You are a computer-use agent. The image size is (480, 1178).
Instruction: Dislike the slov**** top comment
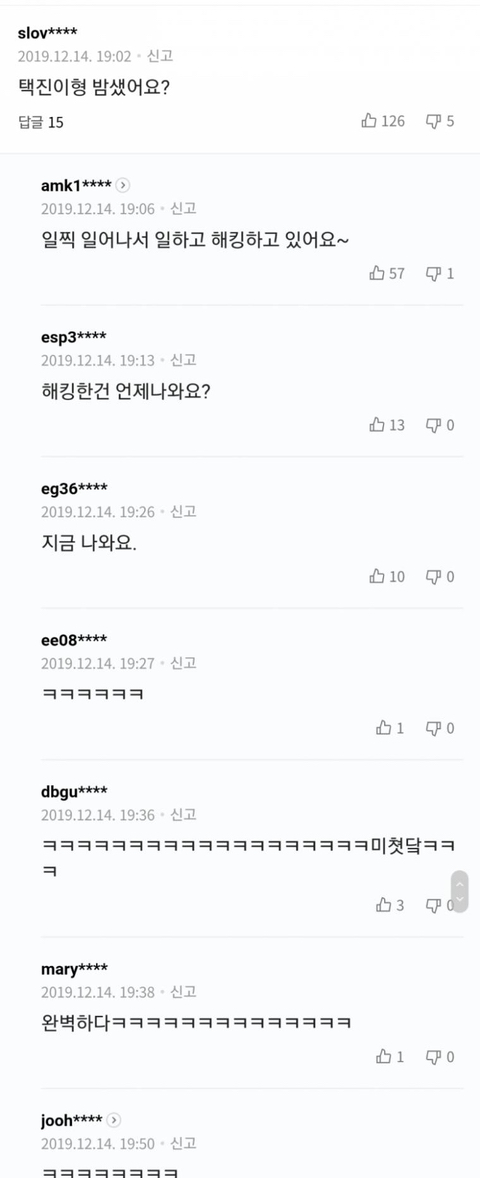(x=440, y=121)
